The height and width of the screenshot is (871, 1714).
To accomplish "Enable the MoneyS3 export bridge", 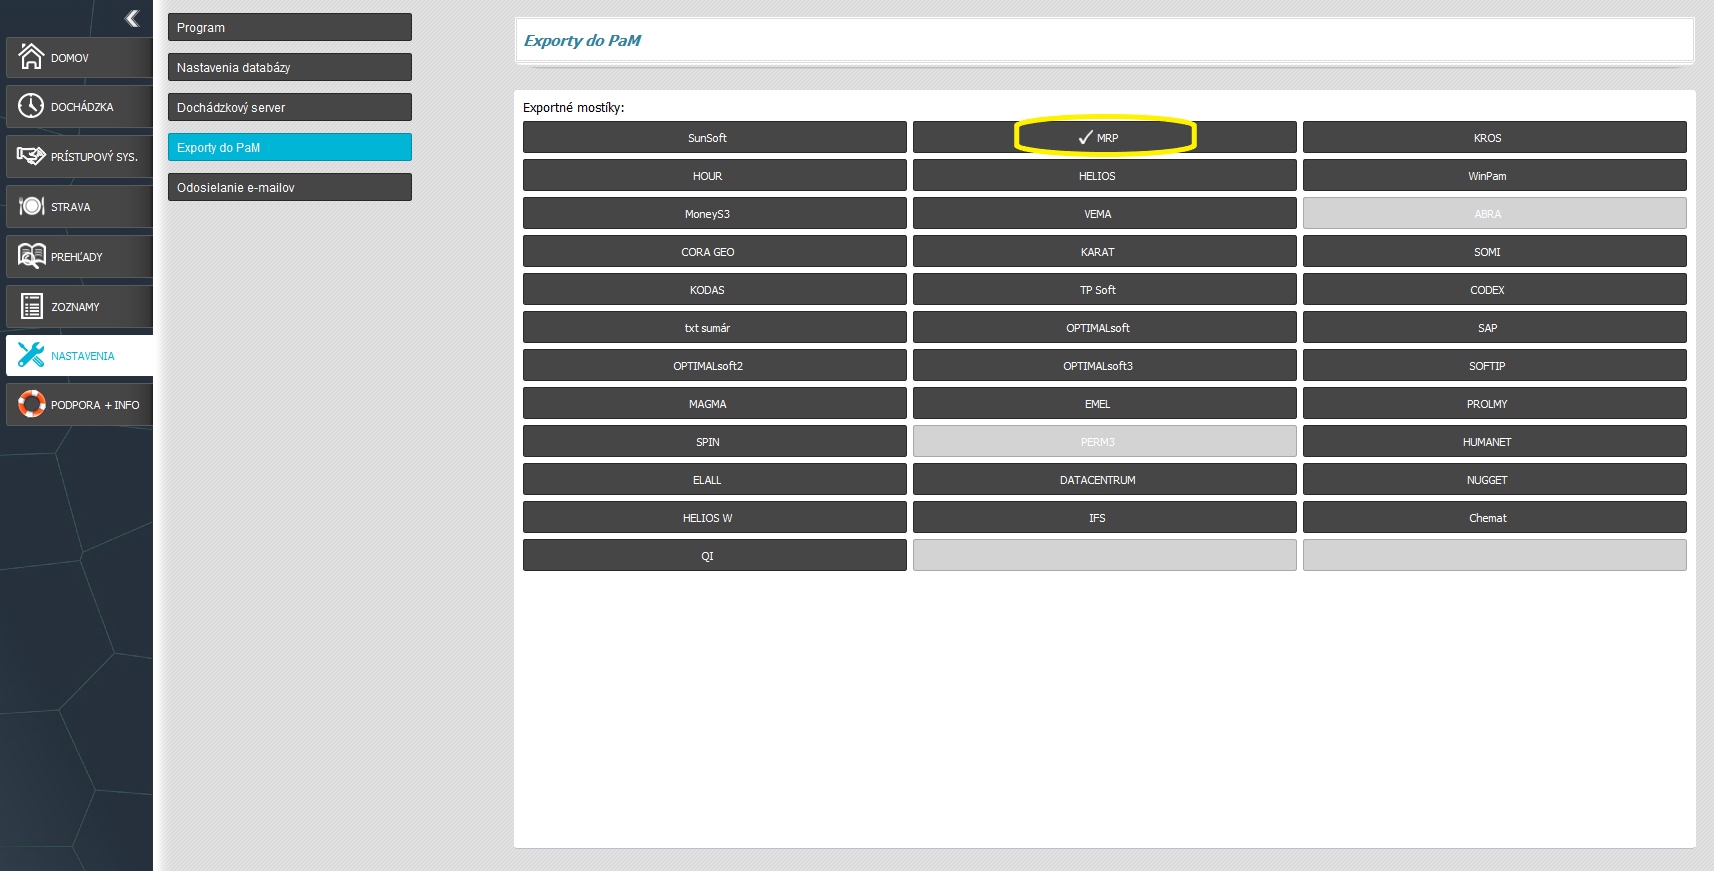I will (715, 213).
